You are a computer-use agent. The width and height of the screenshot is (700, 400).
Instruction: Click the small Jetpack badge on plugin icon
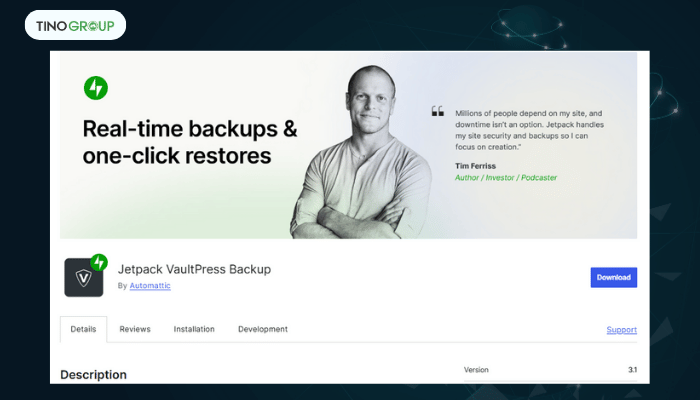point(99,262)
